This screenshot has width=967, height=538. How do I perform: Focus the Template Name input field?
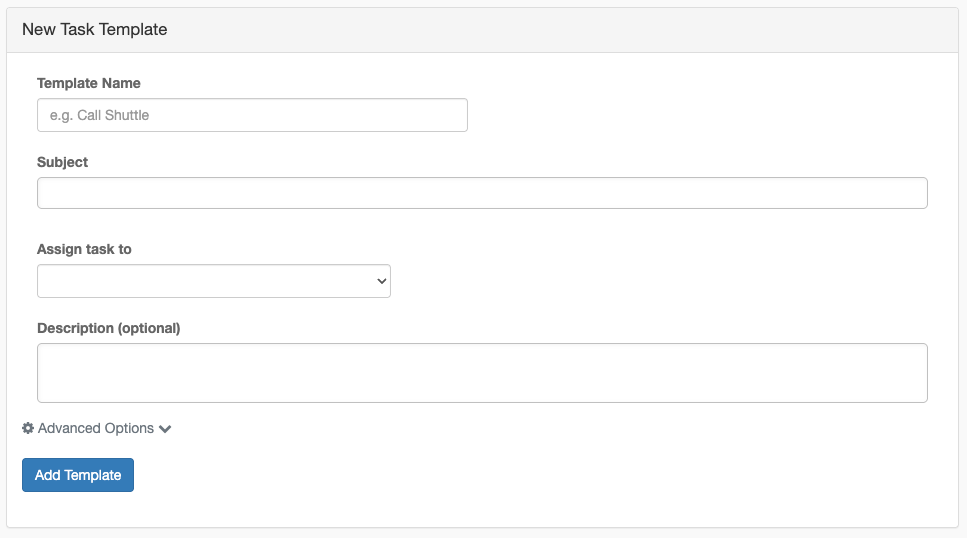click(252, 115)
